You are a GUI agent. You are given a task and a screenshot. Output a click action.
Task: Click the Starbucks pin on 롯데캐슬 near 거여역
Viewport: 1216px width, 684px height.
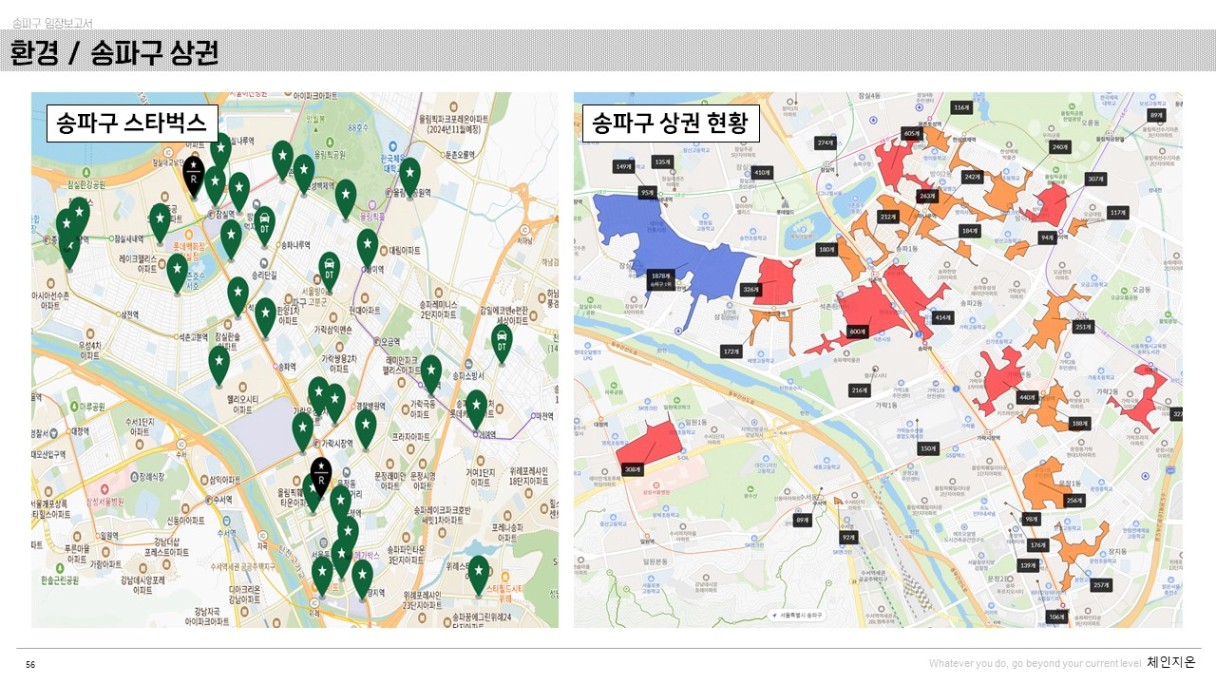[476, 408]
